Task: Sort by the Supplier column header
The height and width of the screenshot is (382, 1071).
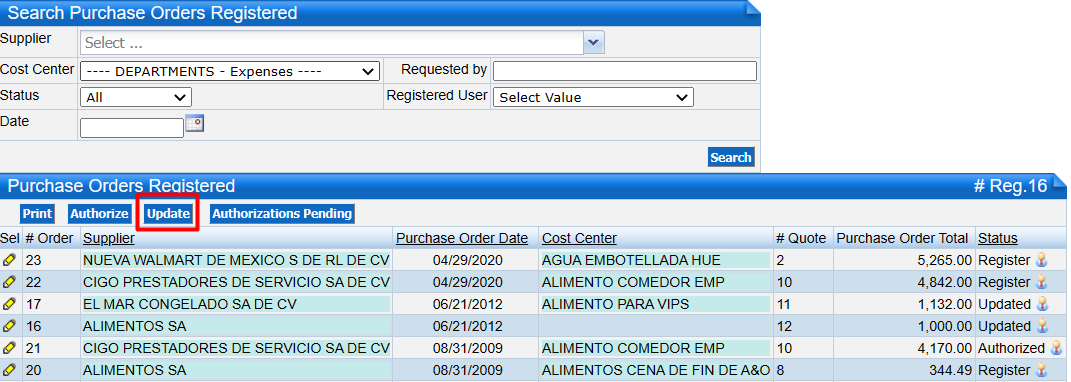Action: coord(109,238)
